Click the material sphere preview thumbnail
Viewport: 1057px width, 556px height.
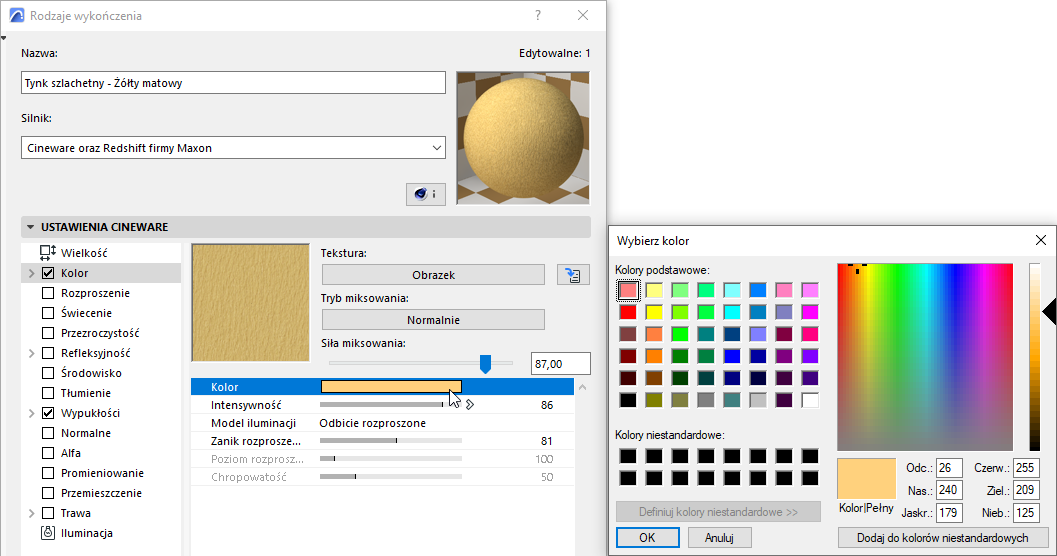click(523, 138)
